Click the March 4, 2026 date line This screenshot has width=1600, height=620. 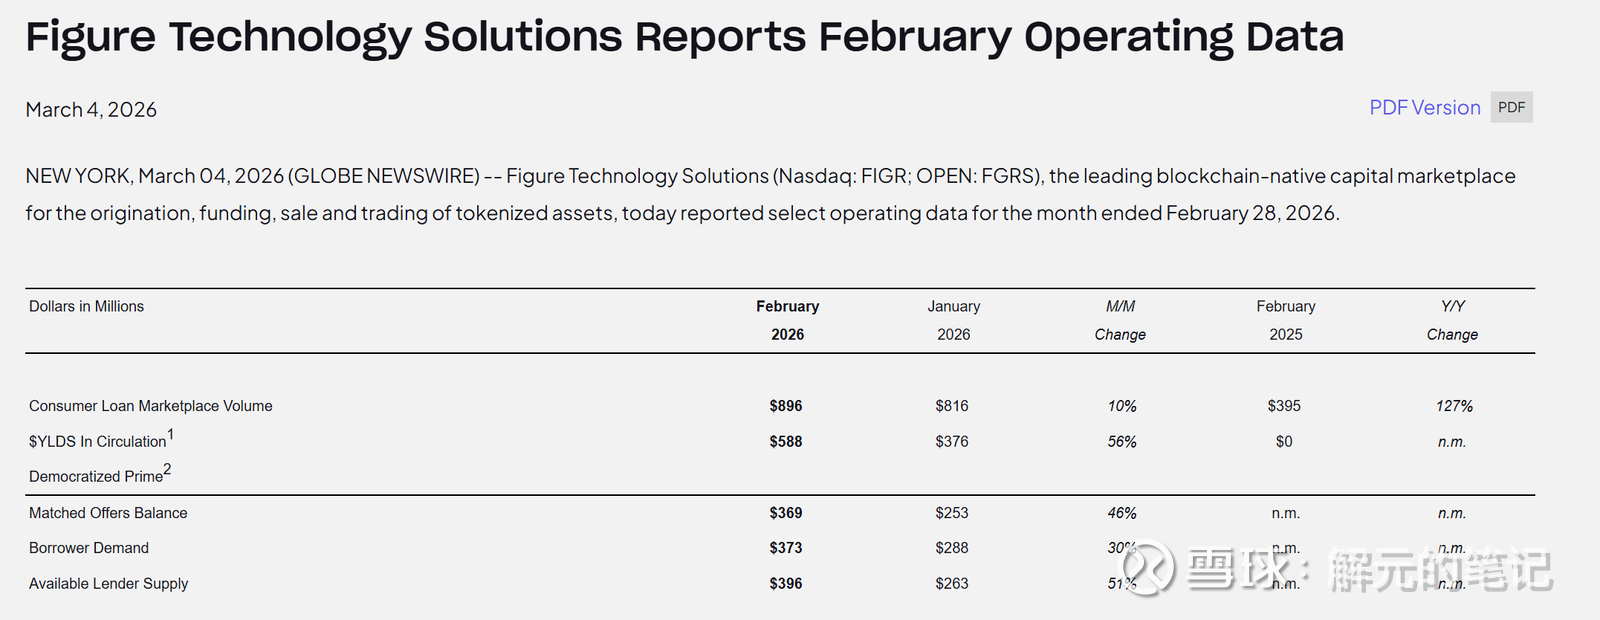(91, 110)
